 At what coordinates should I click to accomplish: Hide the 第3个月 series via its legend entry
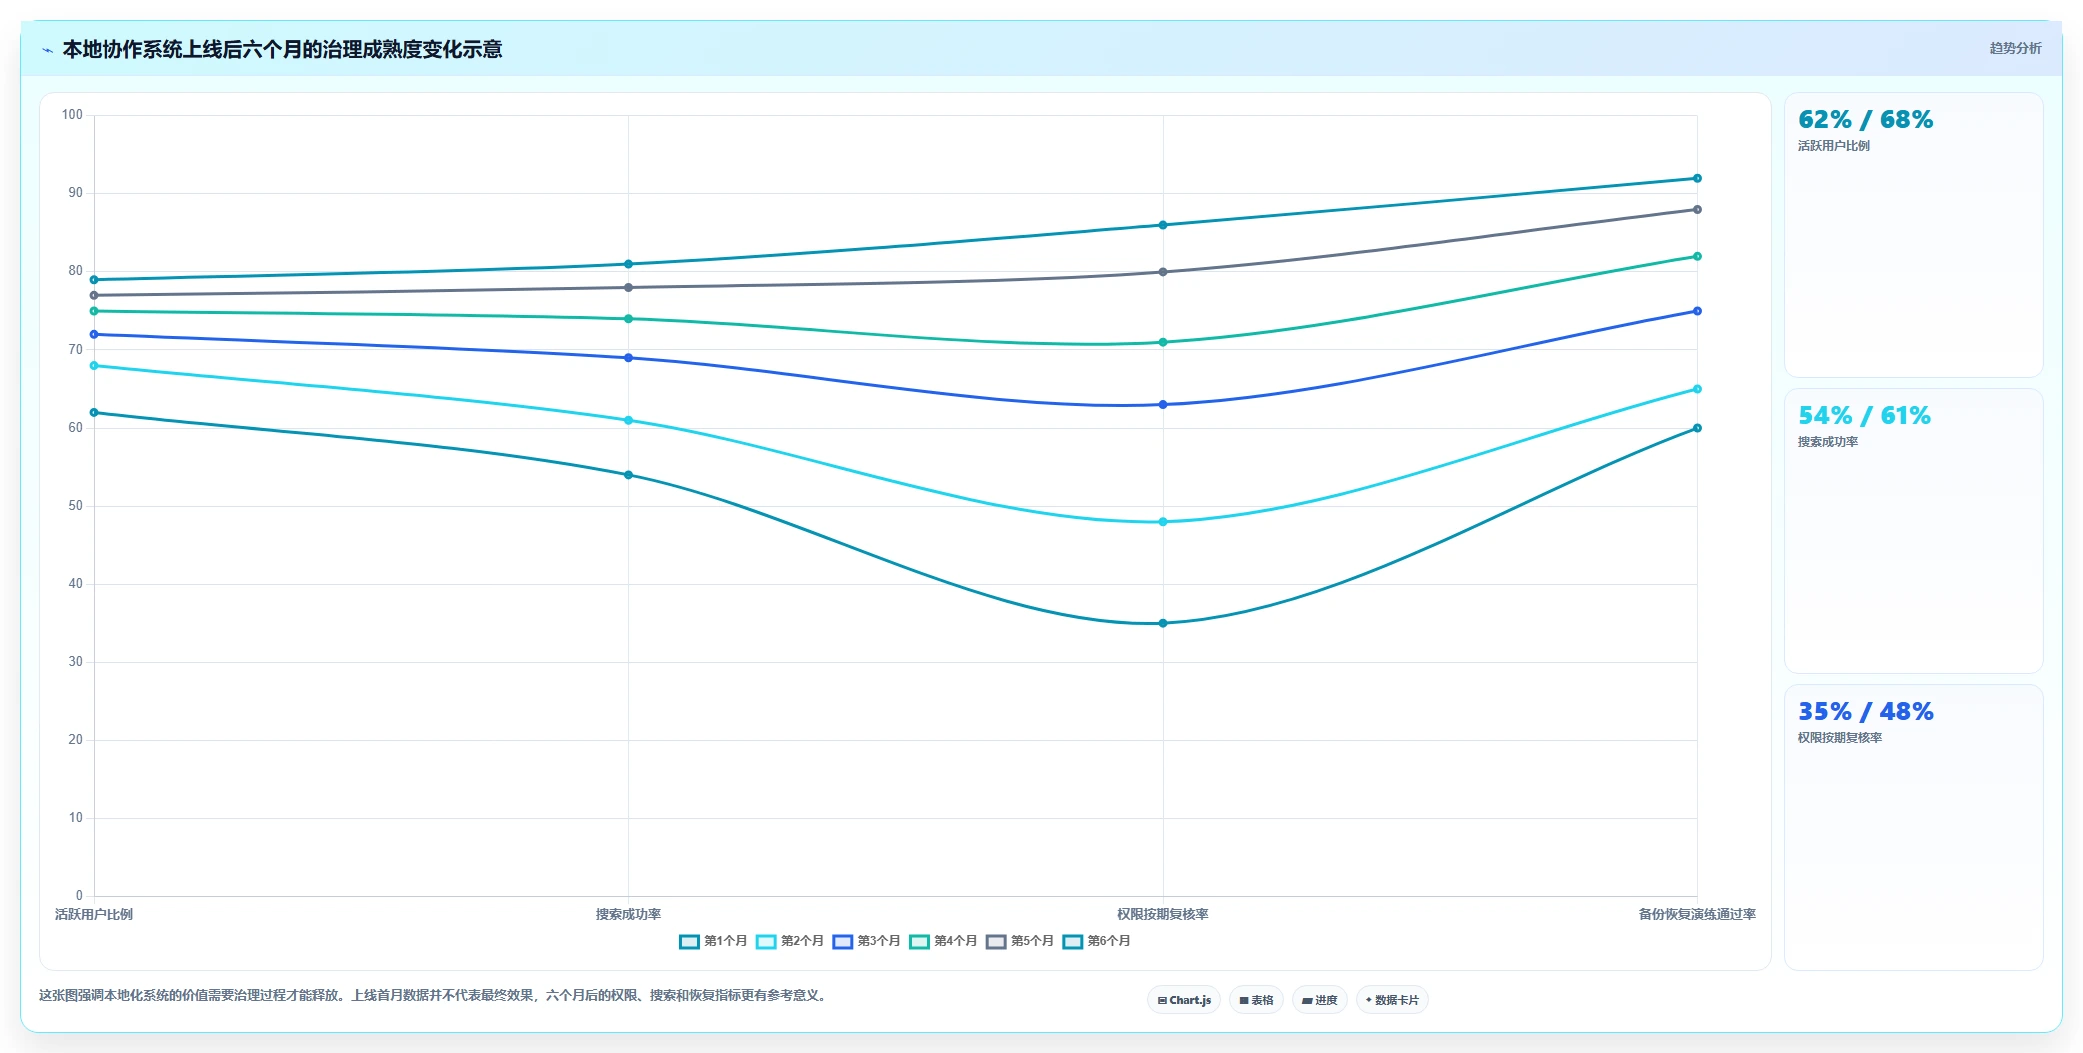click(866, 941)
